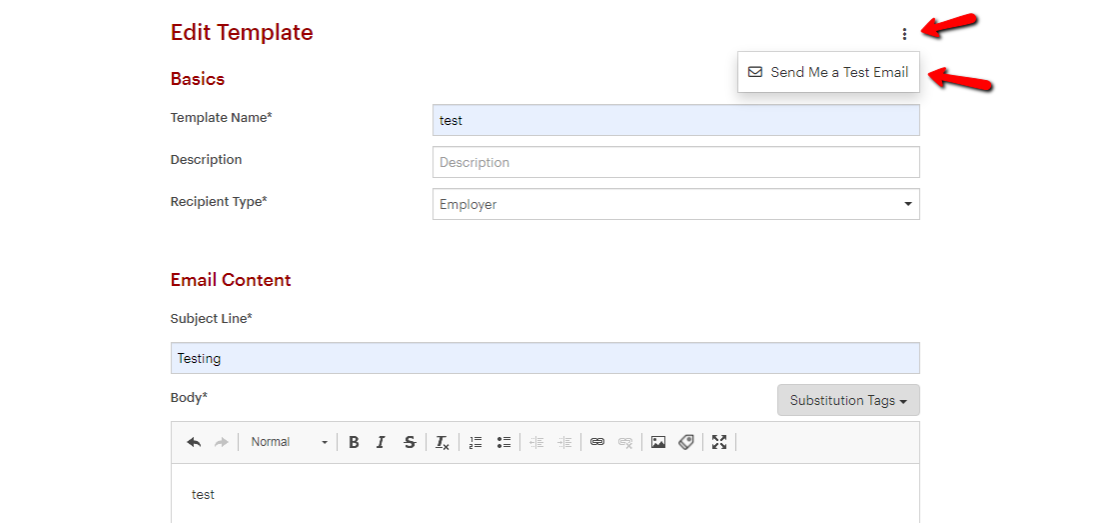Screen dimensions: 1096x523
Task: Open the Normal paragraph style dropdown
Action: point(288,442)
